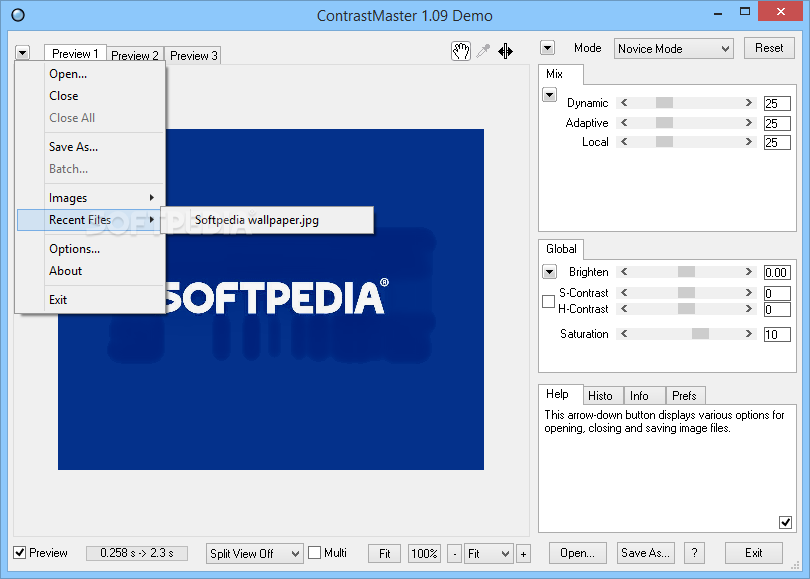Image resolution: width=810 pixels, height=579 pixels.
Task: Click the ContrastMaster title bar app icon
Action: pos(18,15)
